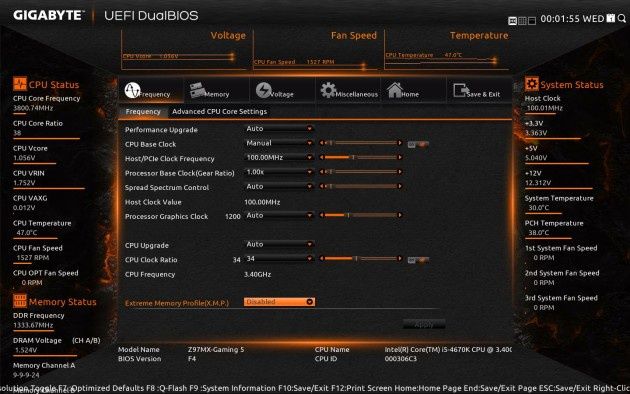This screenshot has height=394, width=630.
Task: Open the CPU Base Clock Manual dropdown
Action: 279,143
